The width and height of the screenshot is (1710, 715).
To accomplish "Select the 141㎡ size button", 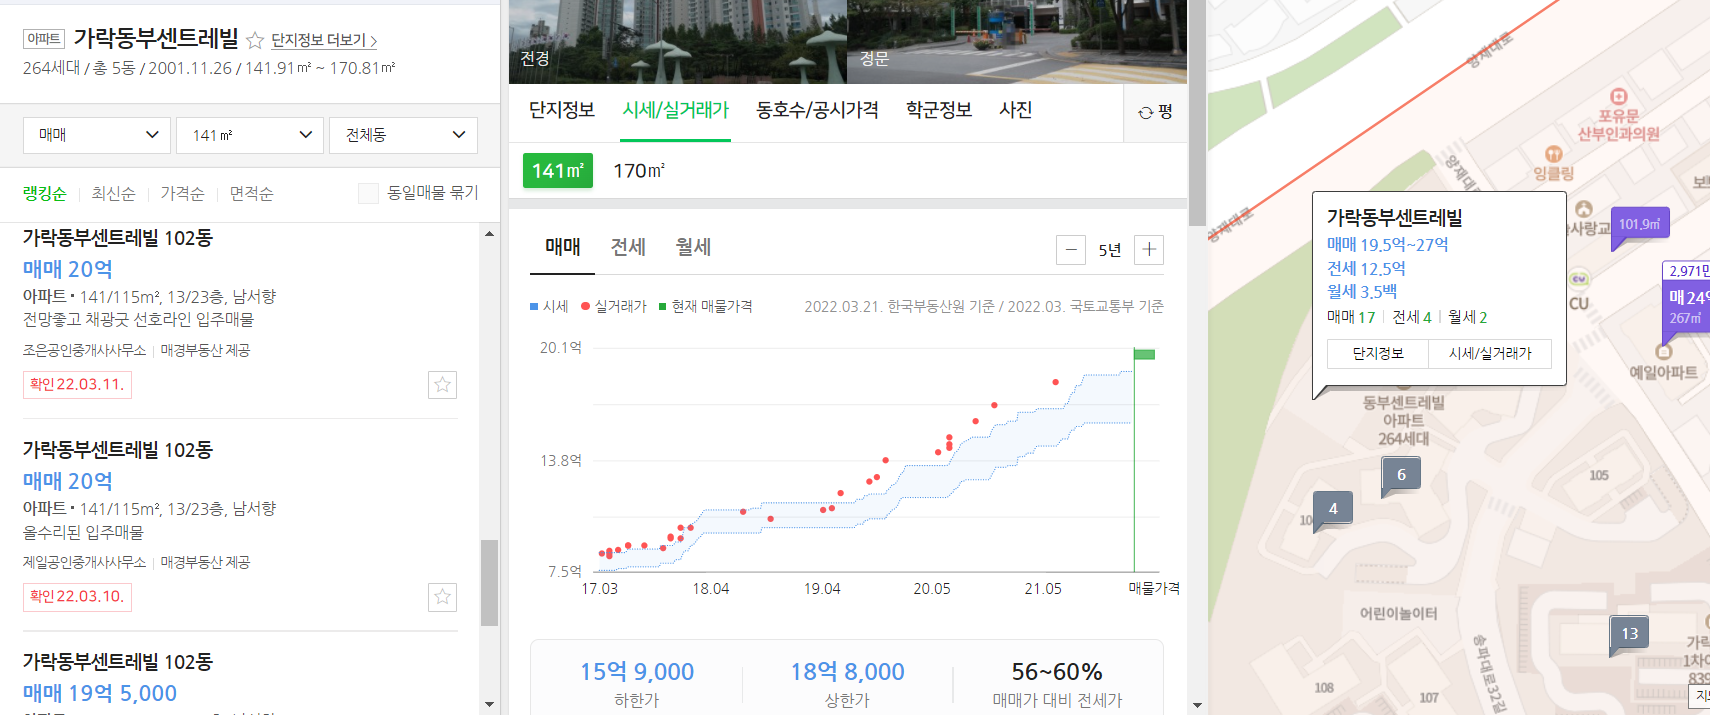I will [558, 171].
